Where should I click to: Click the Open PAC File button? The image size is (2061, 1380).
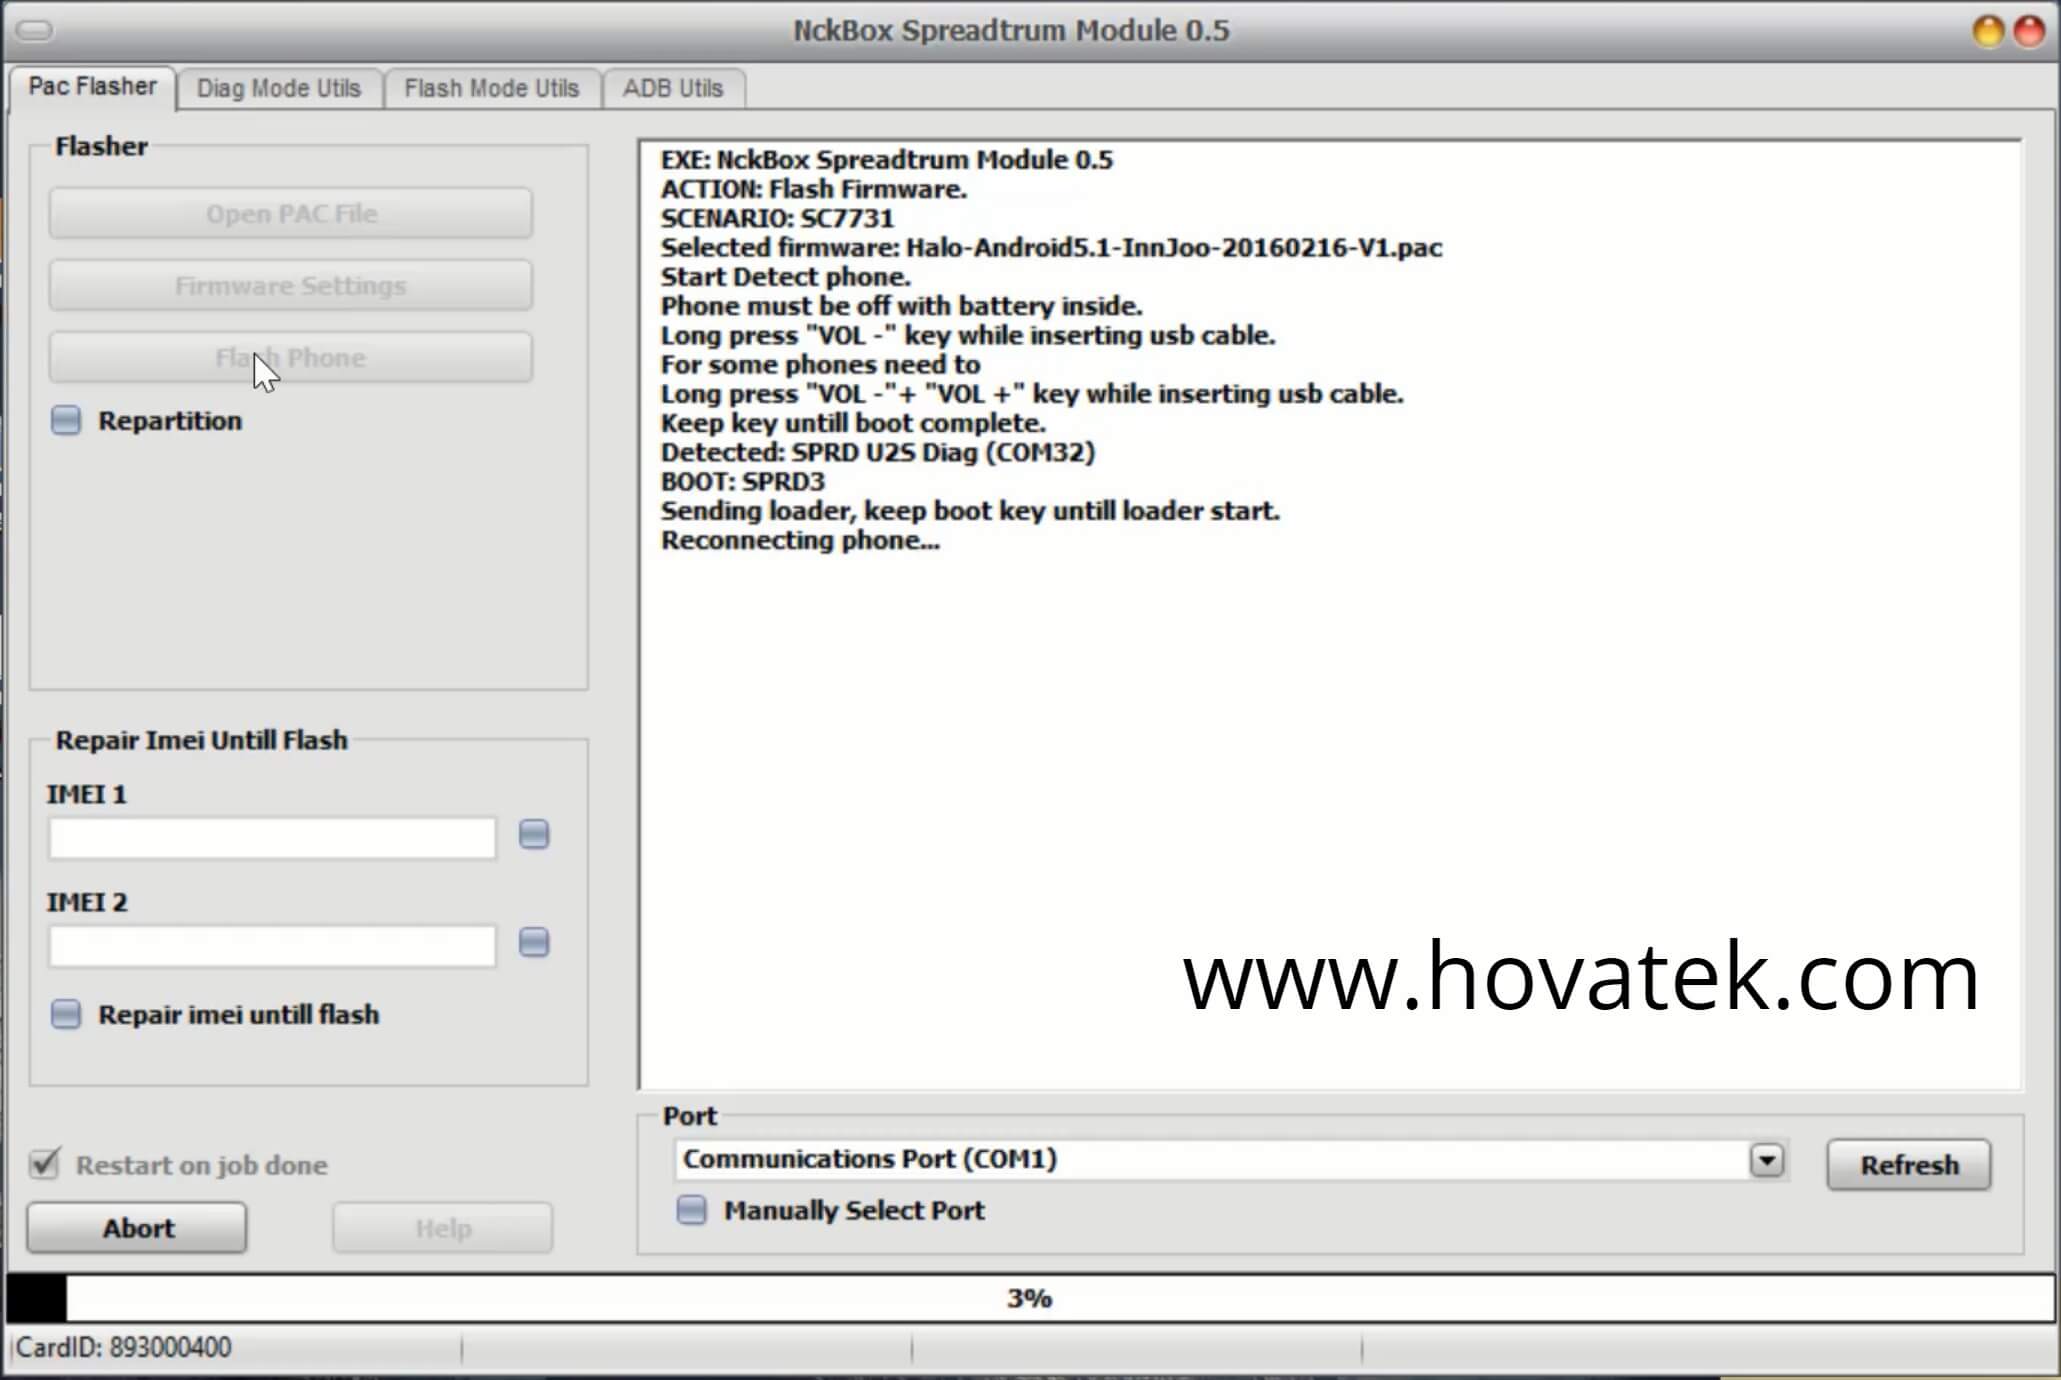pyautogui.click(x=291, y=213)
